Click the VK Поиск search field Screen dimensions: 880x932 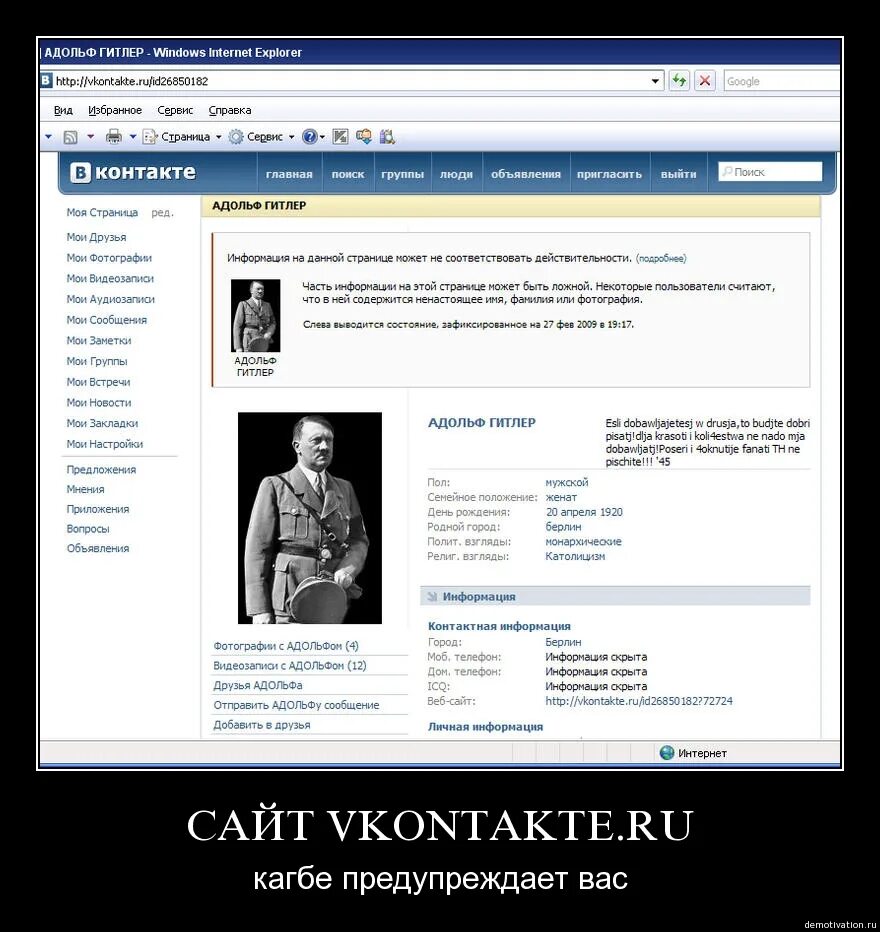click(770, 171)
